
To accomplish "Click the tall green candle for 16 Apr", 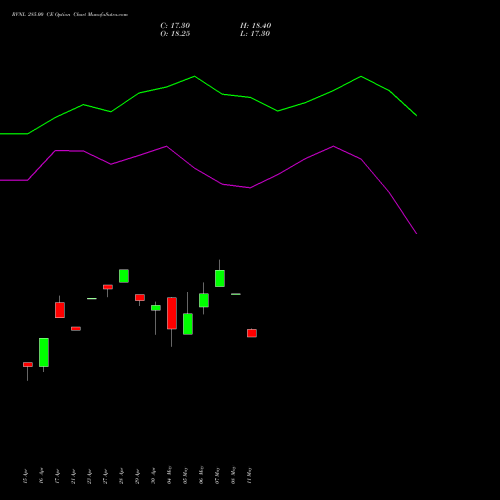I will (x=44, y=352).
